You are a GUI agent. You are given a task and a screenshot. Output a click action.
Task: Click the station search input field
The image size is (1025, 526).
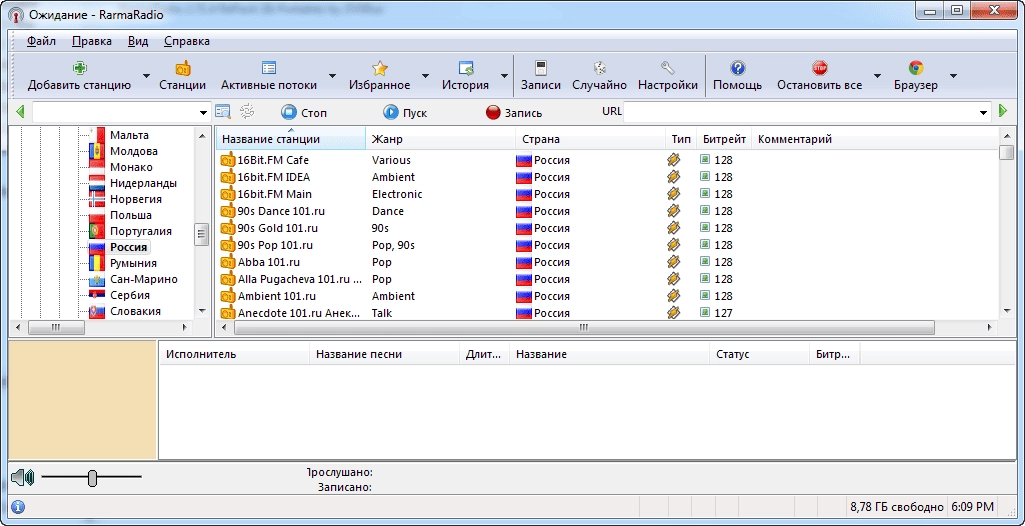[x=114, y=112]
